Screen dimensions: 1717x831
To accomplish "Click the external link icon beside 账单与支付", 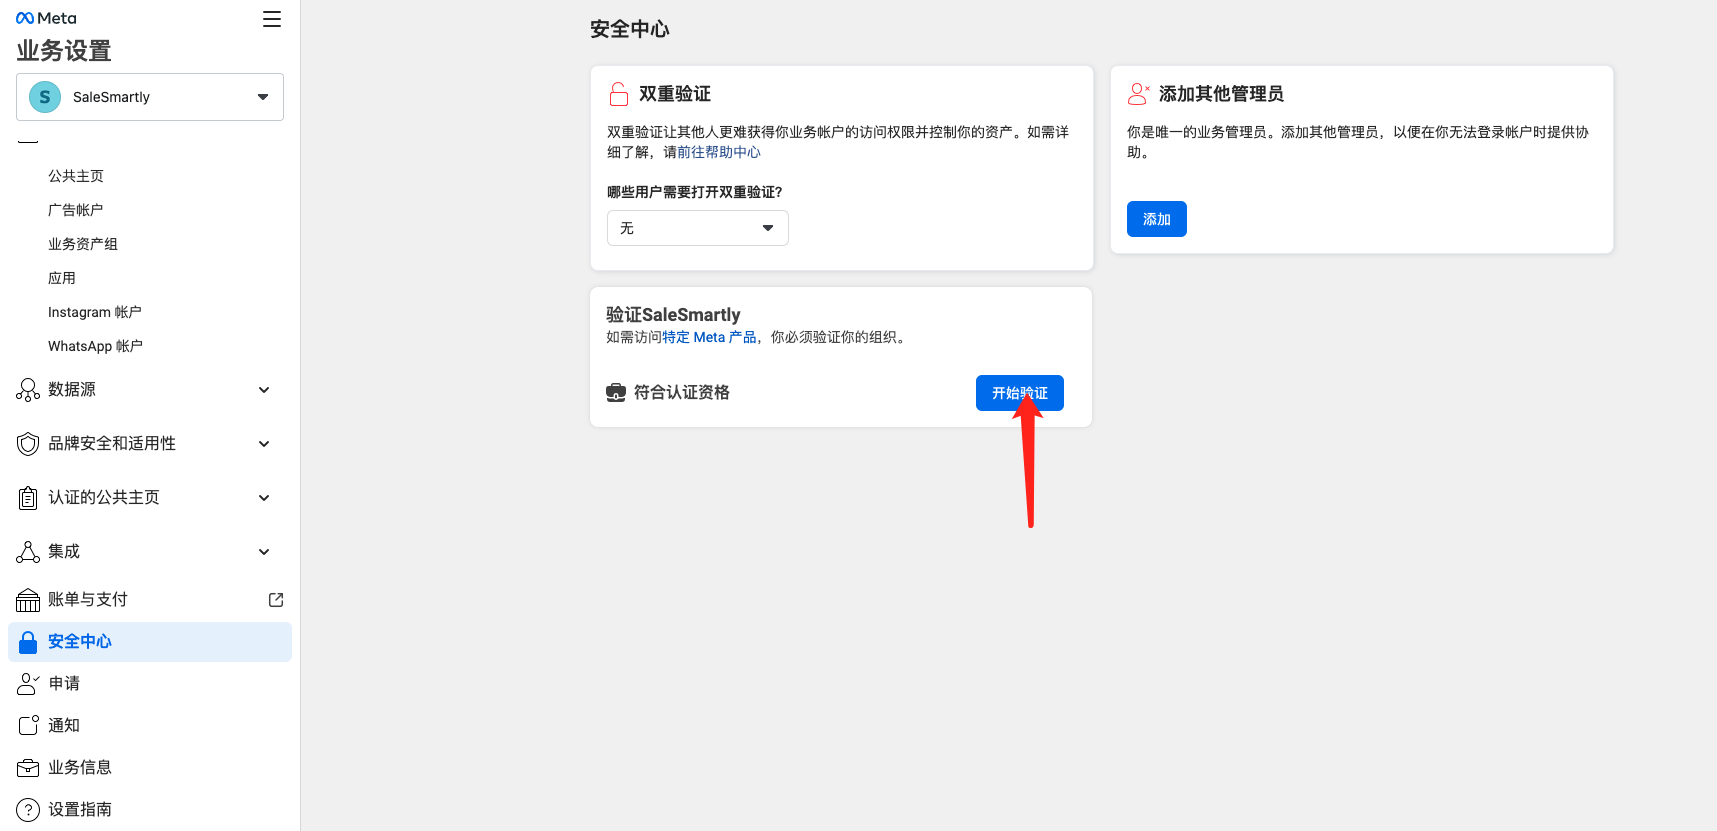I will coord(276,600).
